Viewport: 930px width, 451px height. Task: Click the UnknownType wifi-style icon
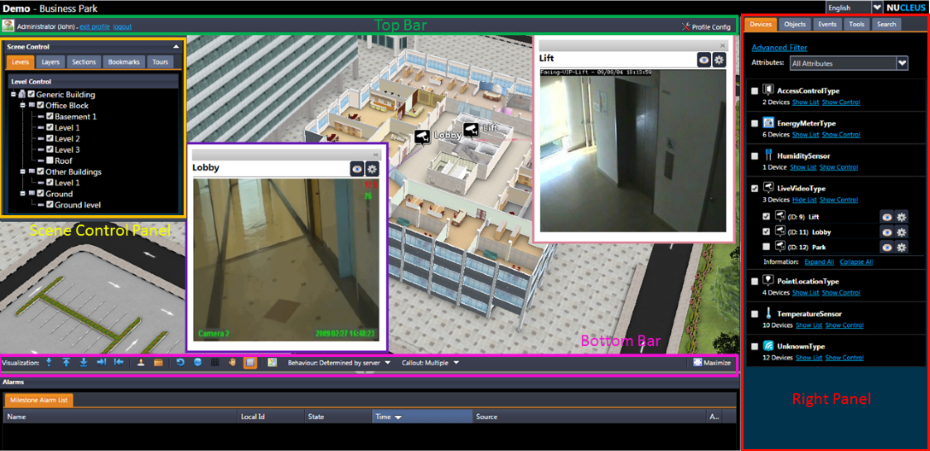[x=768, y=345]
